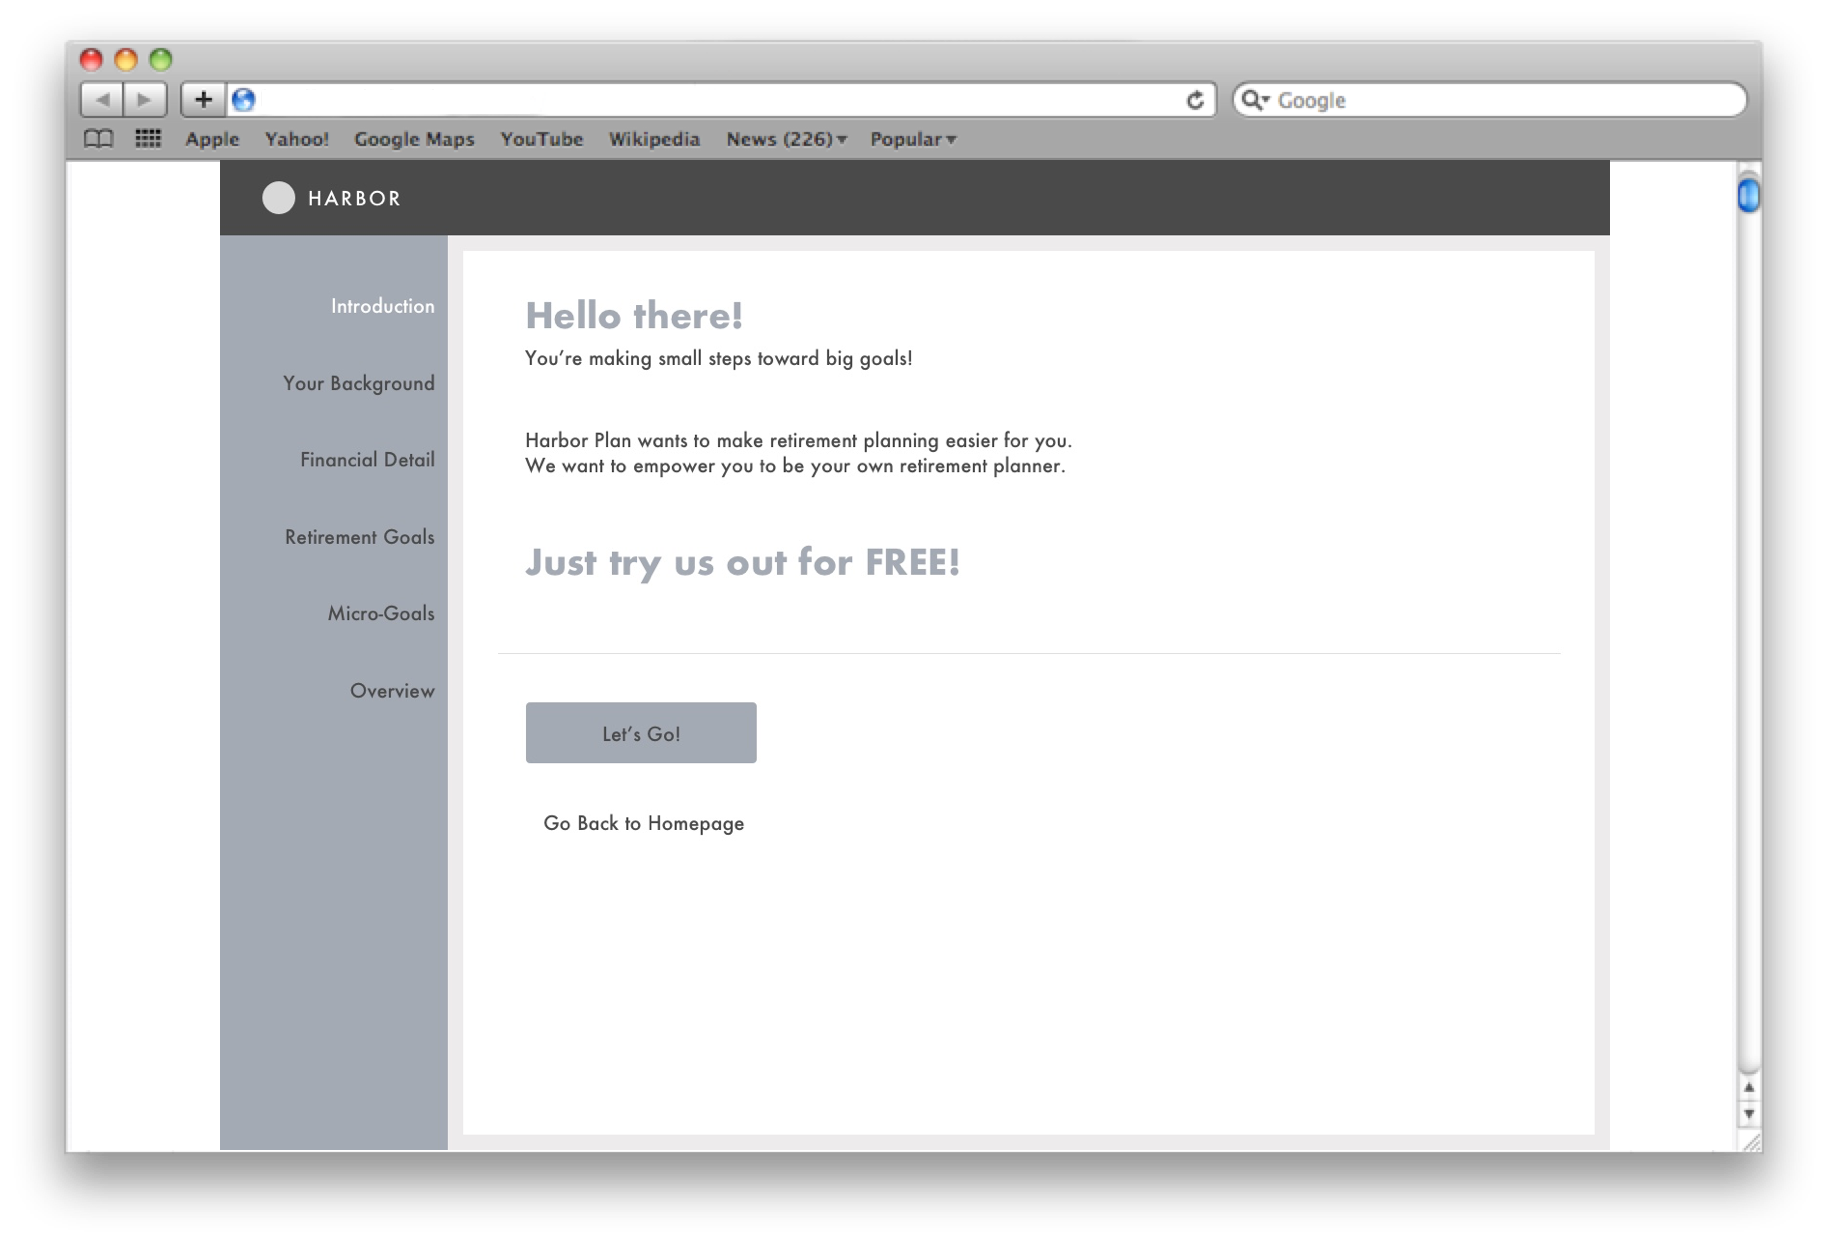Open the Overview section
This screenshot has height=1244, width=1828.
(392, 691)
